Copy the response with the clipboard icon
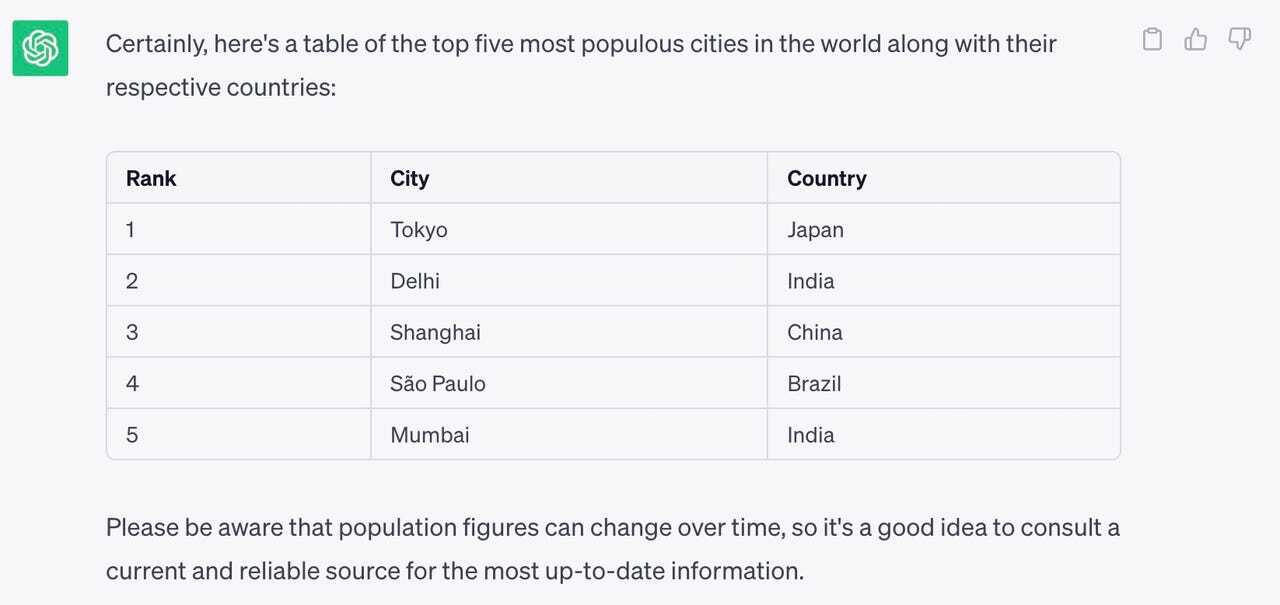The height and width of the screenshot is (605, 1280). click(1152, 39)
